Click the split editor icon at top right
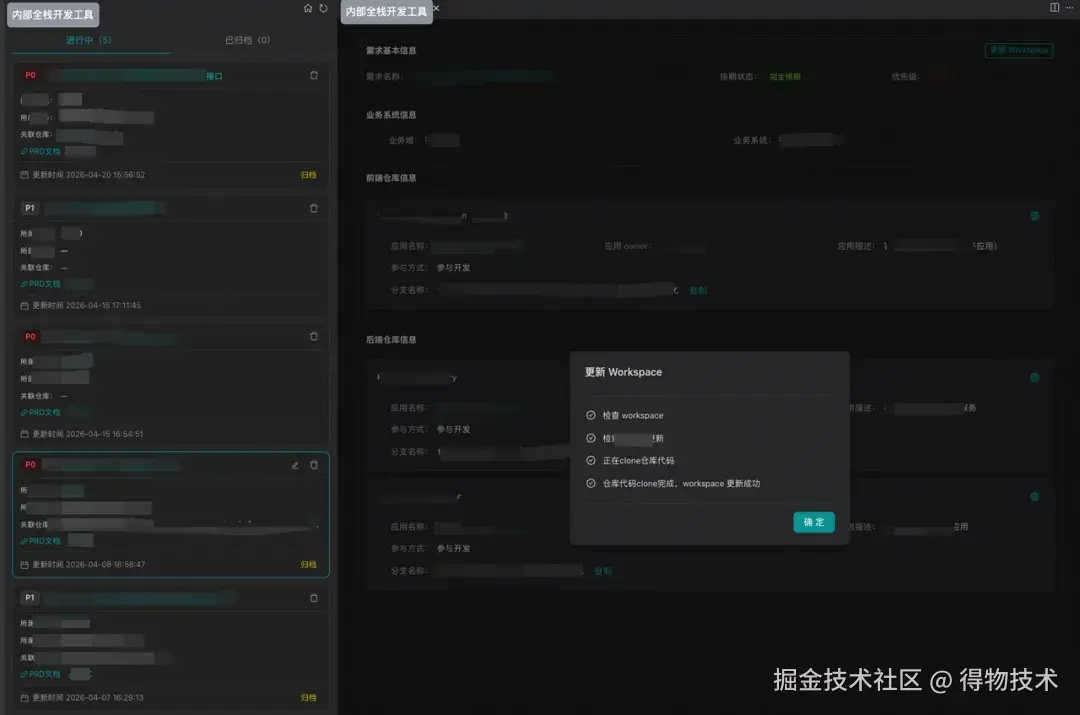1080x715 pixels. pyautogui.click(x=1055, y=8)
